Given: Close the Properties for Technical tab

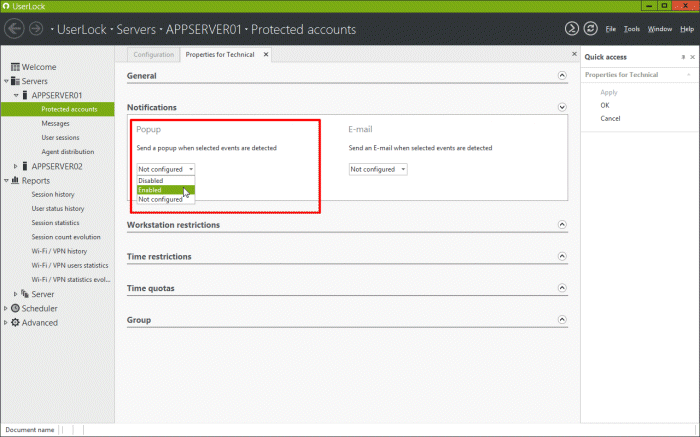Looking at the screenshot, I should (265, 54).
